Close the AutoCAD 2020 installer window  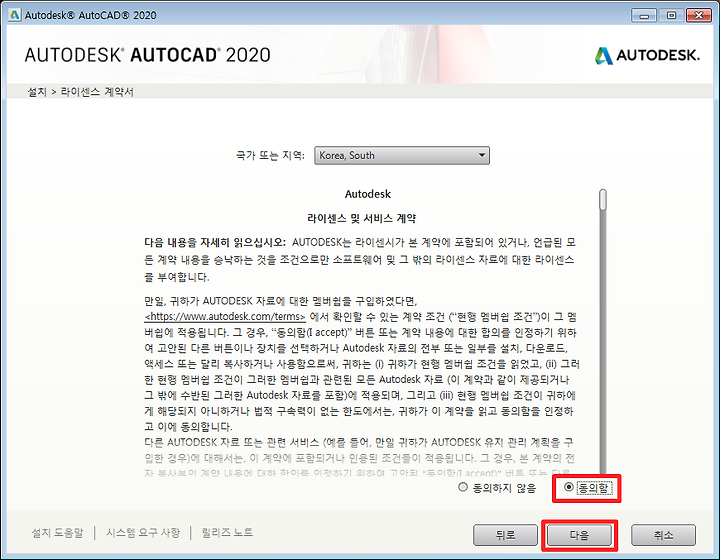[x=698, y=16]
